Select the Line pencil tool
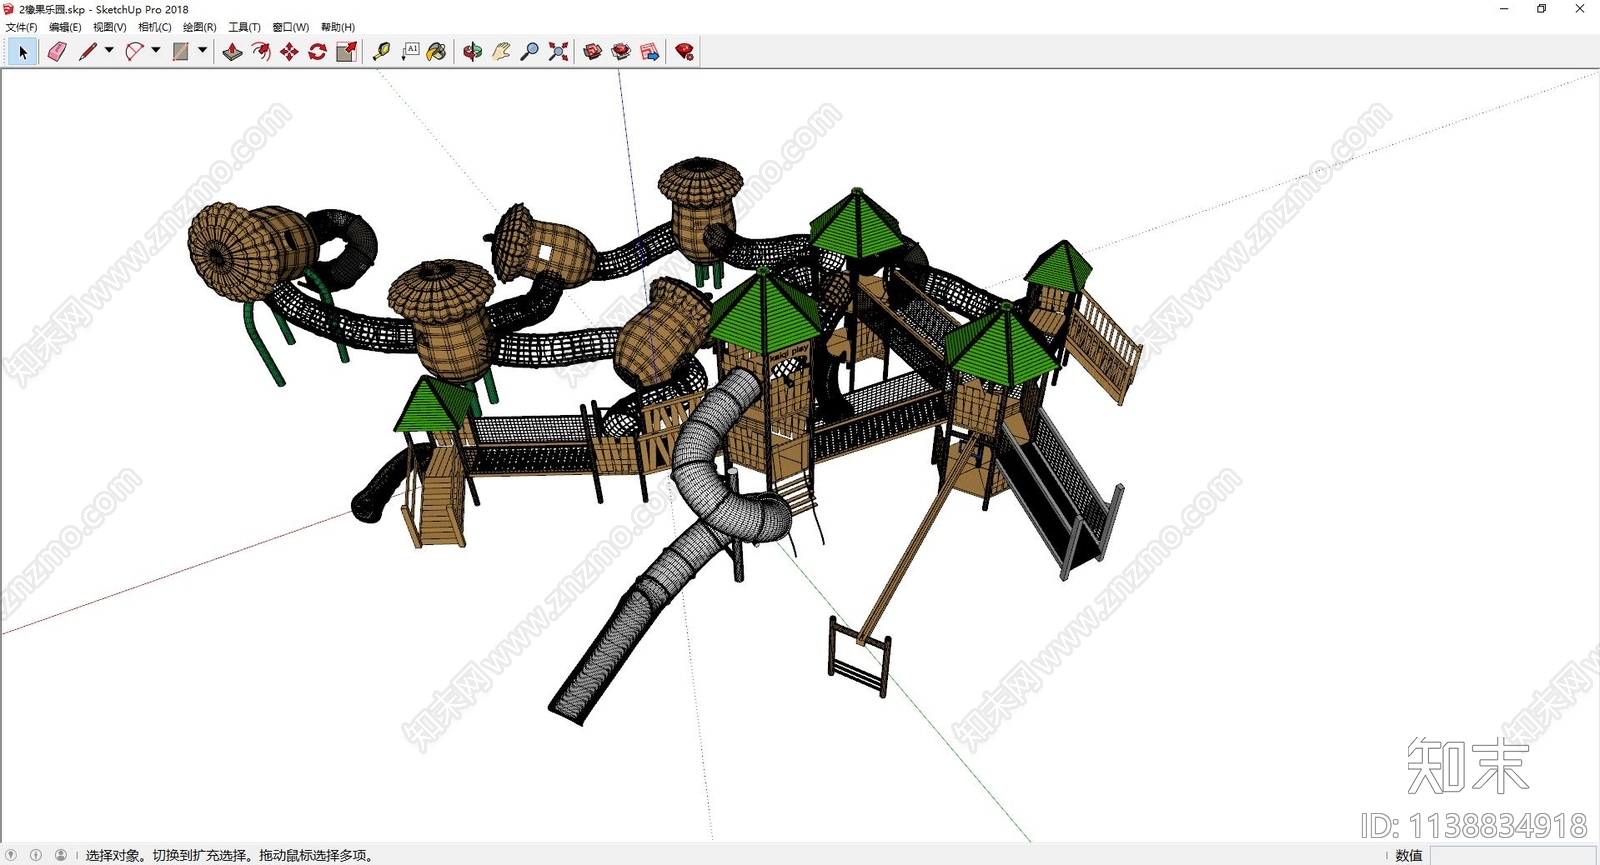This screenshot has width=1600, height=865. click(88, 52)
